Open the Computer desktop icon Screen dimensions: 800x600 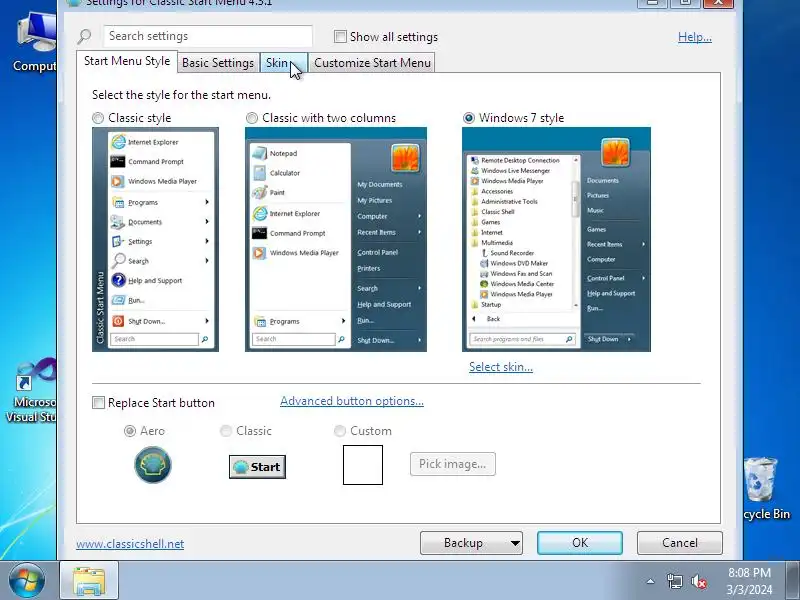[34, 43]
